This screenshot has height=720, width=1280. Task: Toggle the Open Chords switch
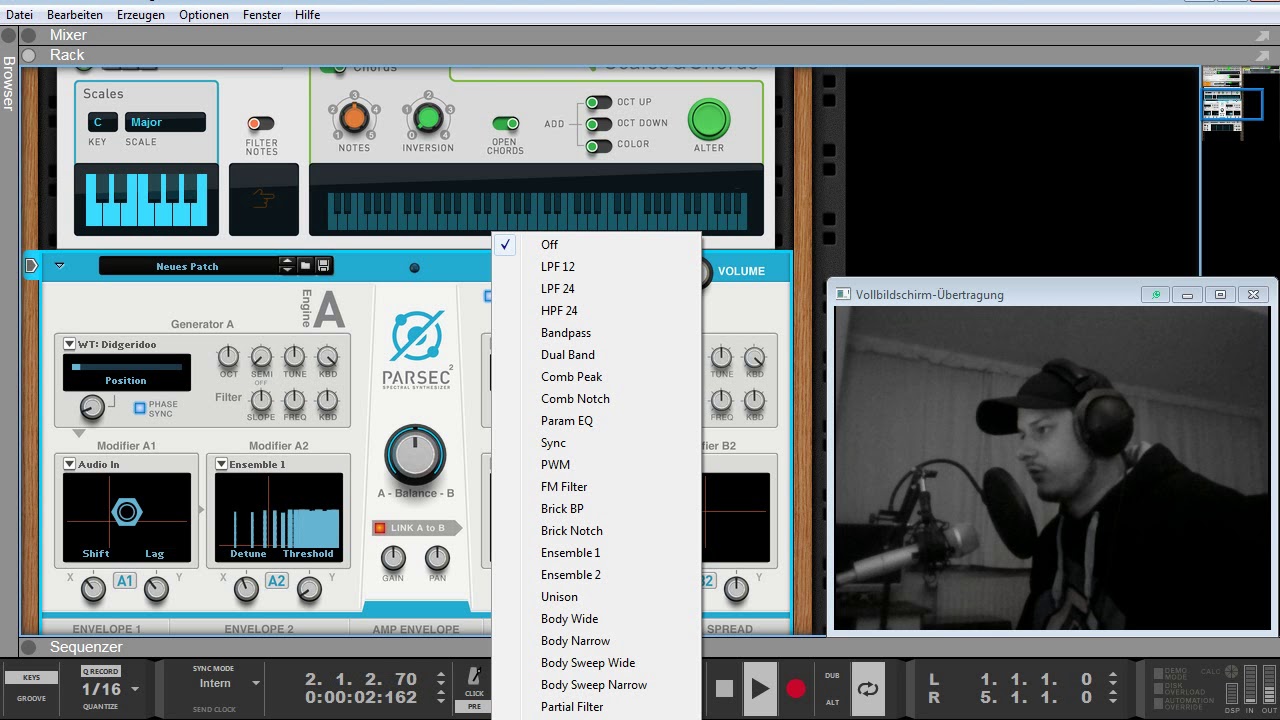coord(505,124)
